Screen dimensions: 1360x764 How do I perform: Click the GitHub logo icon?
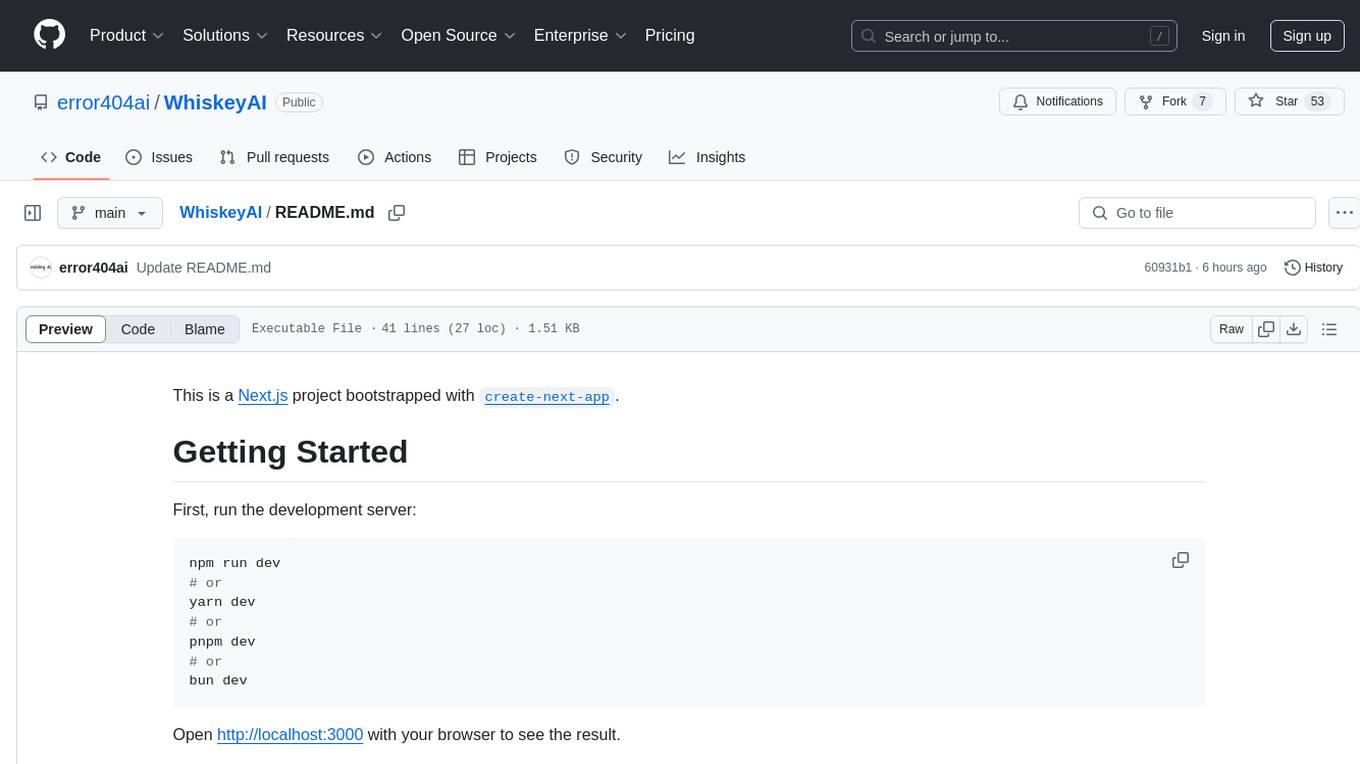click(x=49, y=35)
